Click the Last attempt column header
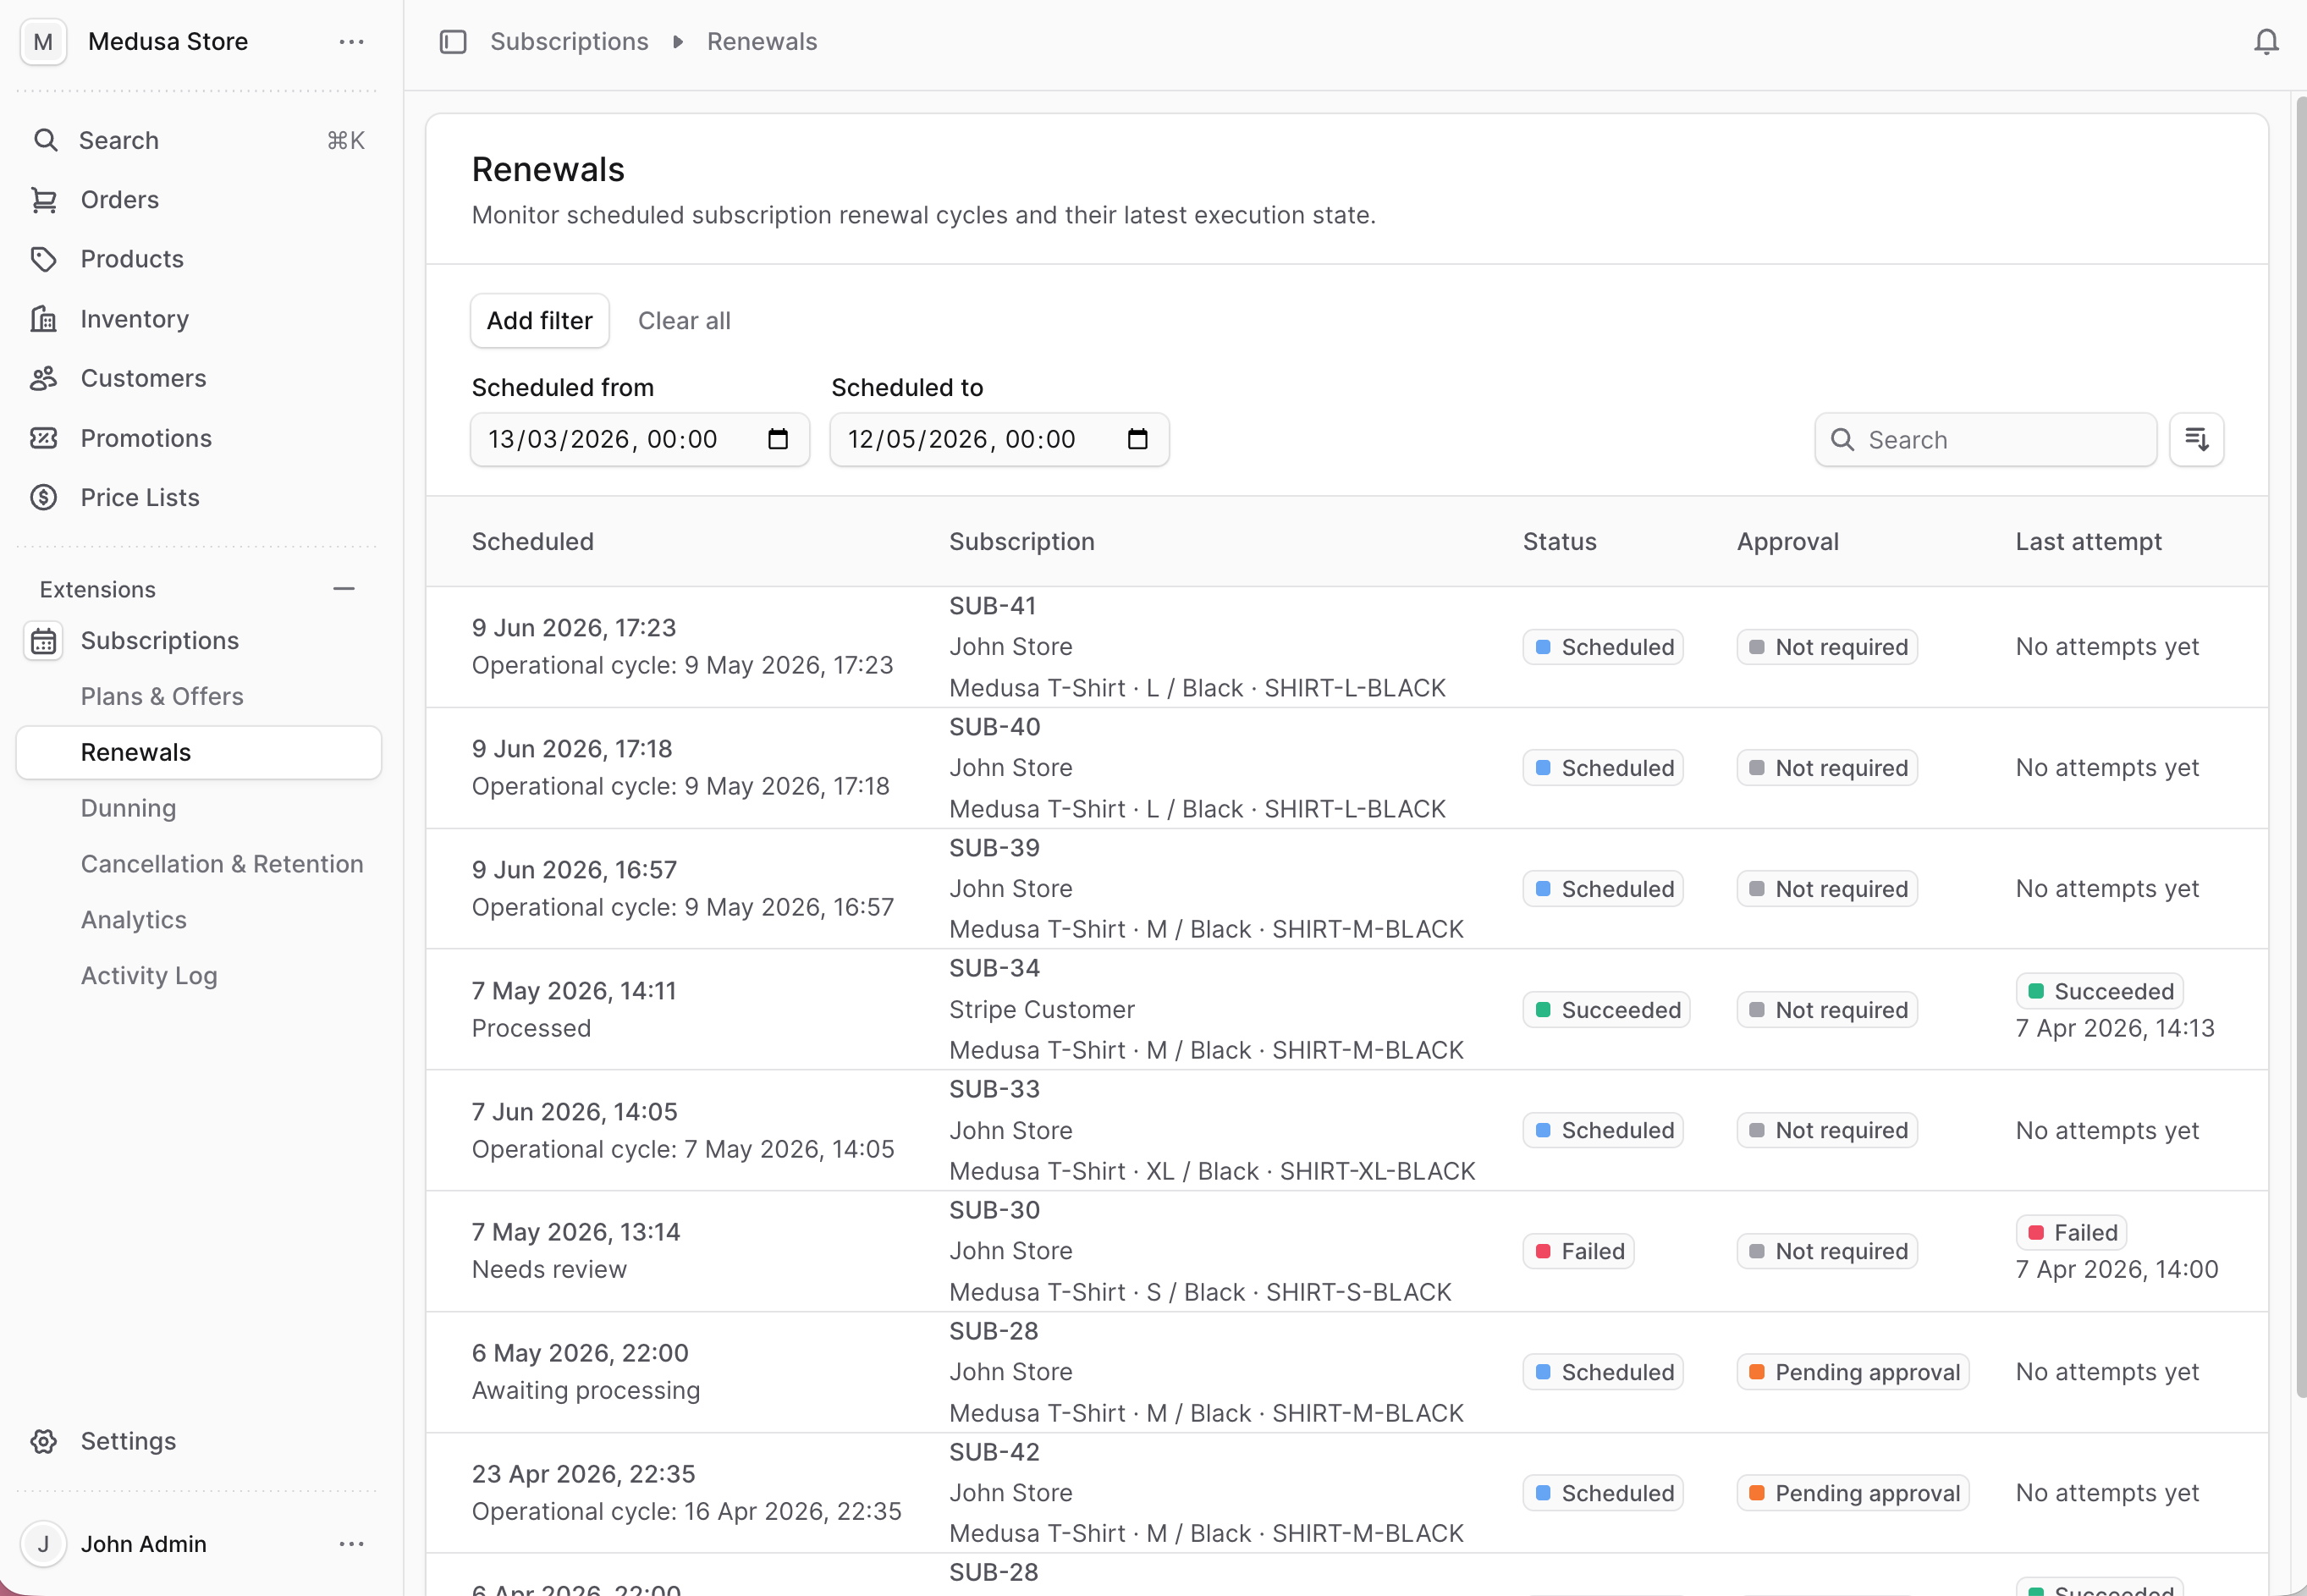The height and width of the screenshot is (1596, 2307). pos(2088,542)
